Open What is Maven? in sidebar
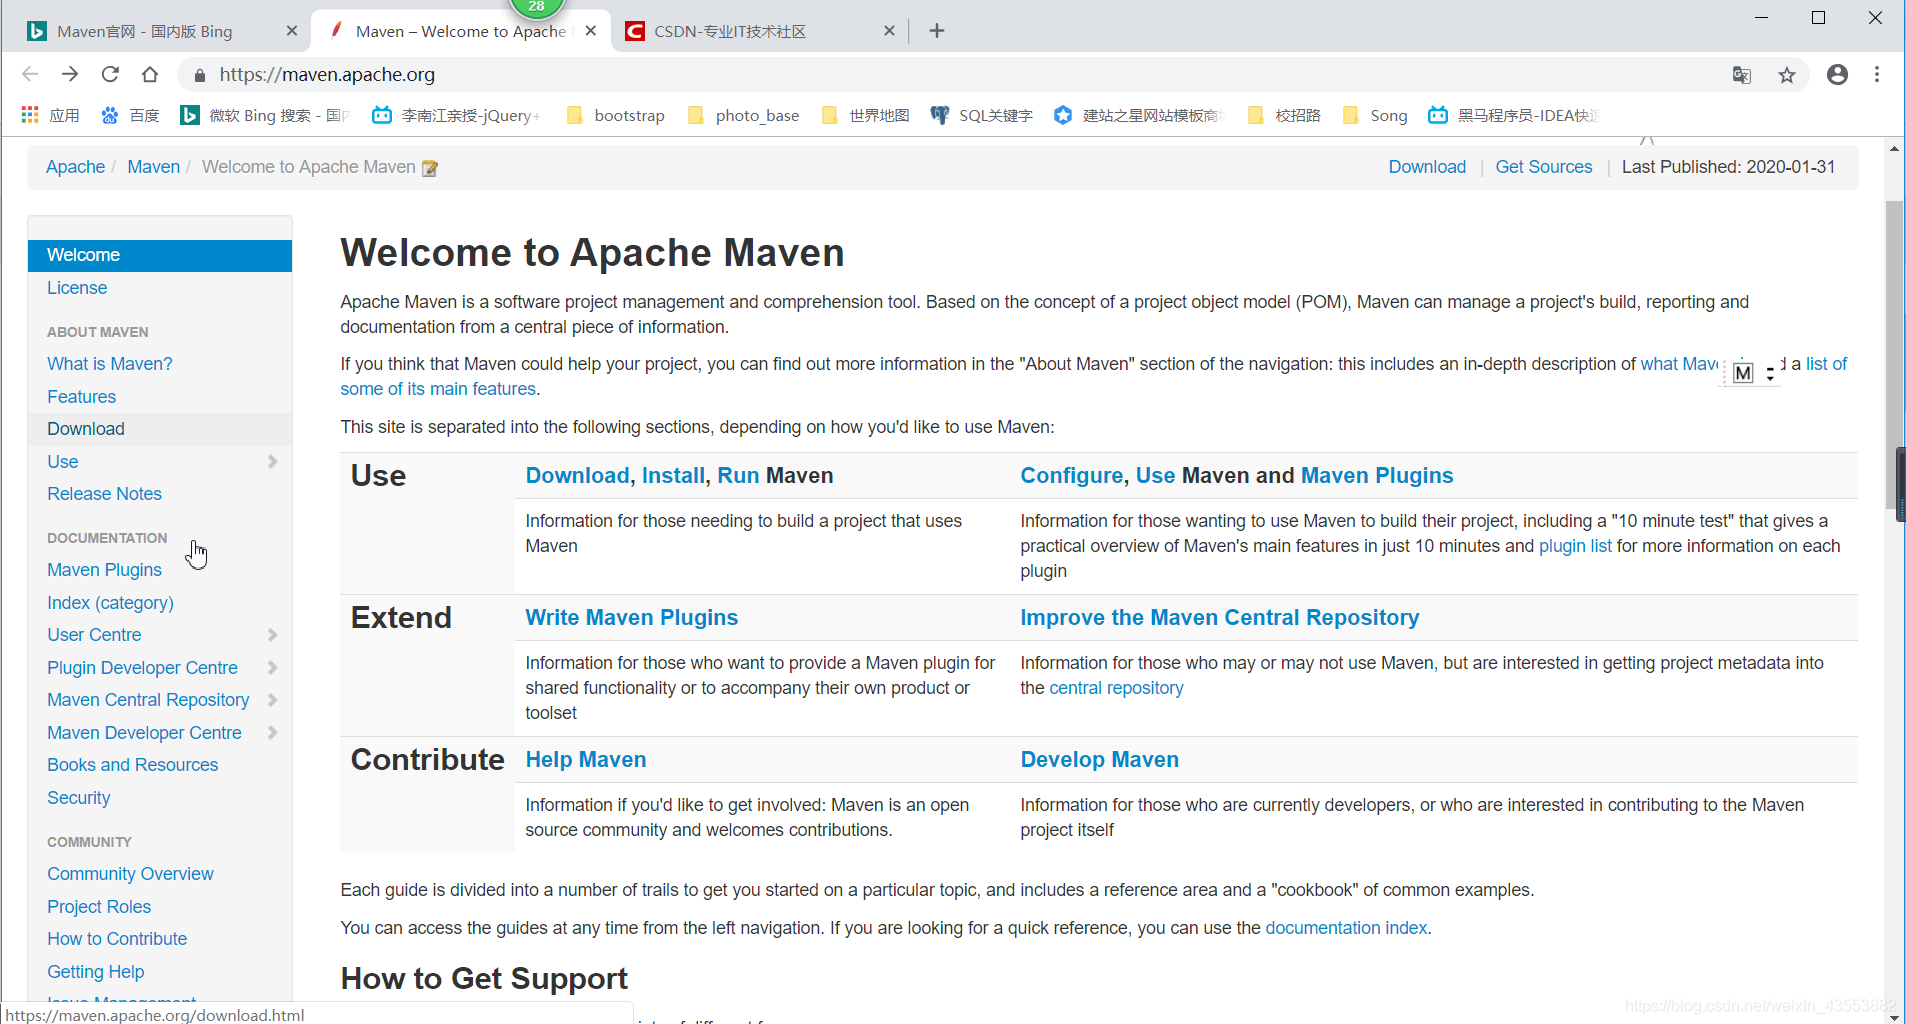Image resolution: width=1906 pixels, height=1024 pixels. pyautogui.click(x=110, y=364)
